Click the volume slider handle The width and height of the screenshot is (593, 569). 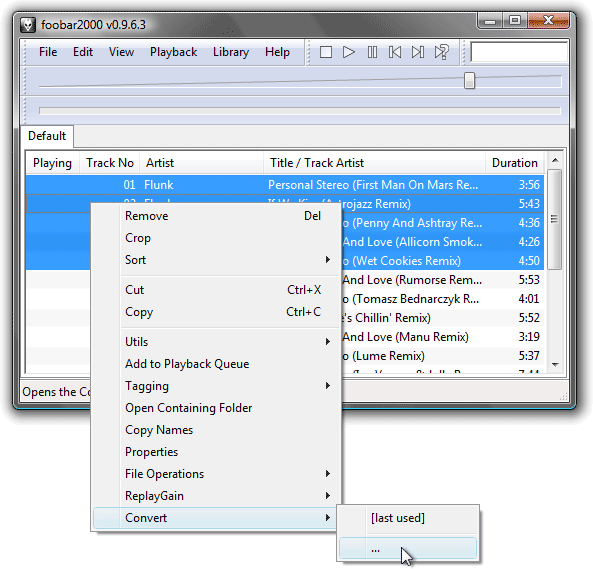pos(469,81)
